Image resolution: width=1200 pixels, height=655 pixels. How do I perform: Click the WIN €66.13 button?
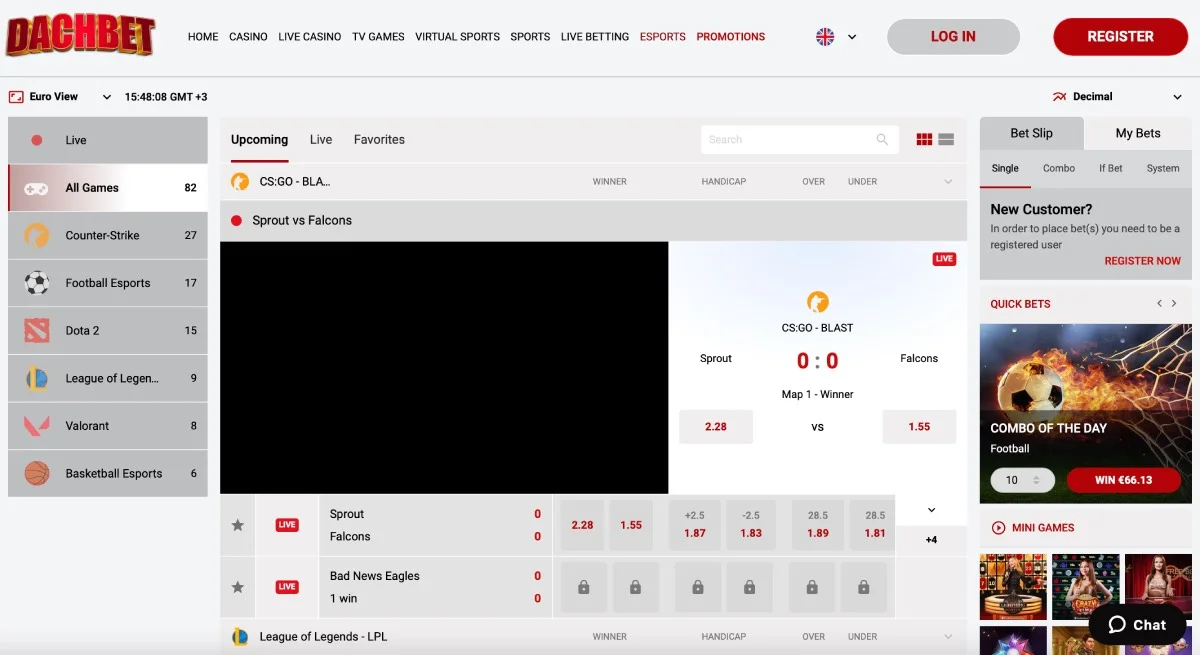(1123, 480)
